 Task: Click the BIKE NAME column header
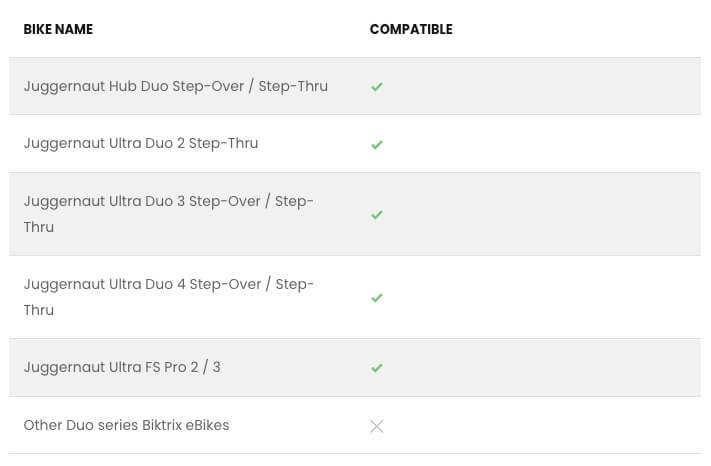coord(58,29)
